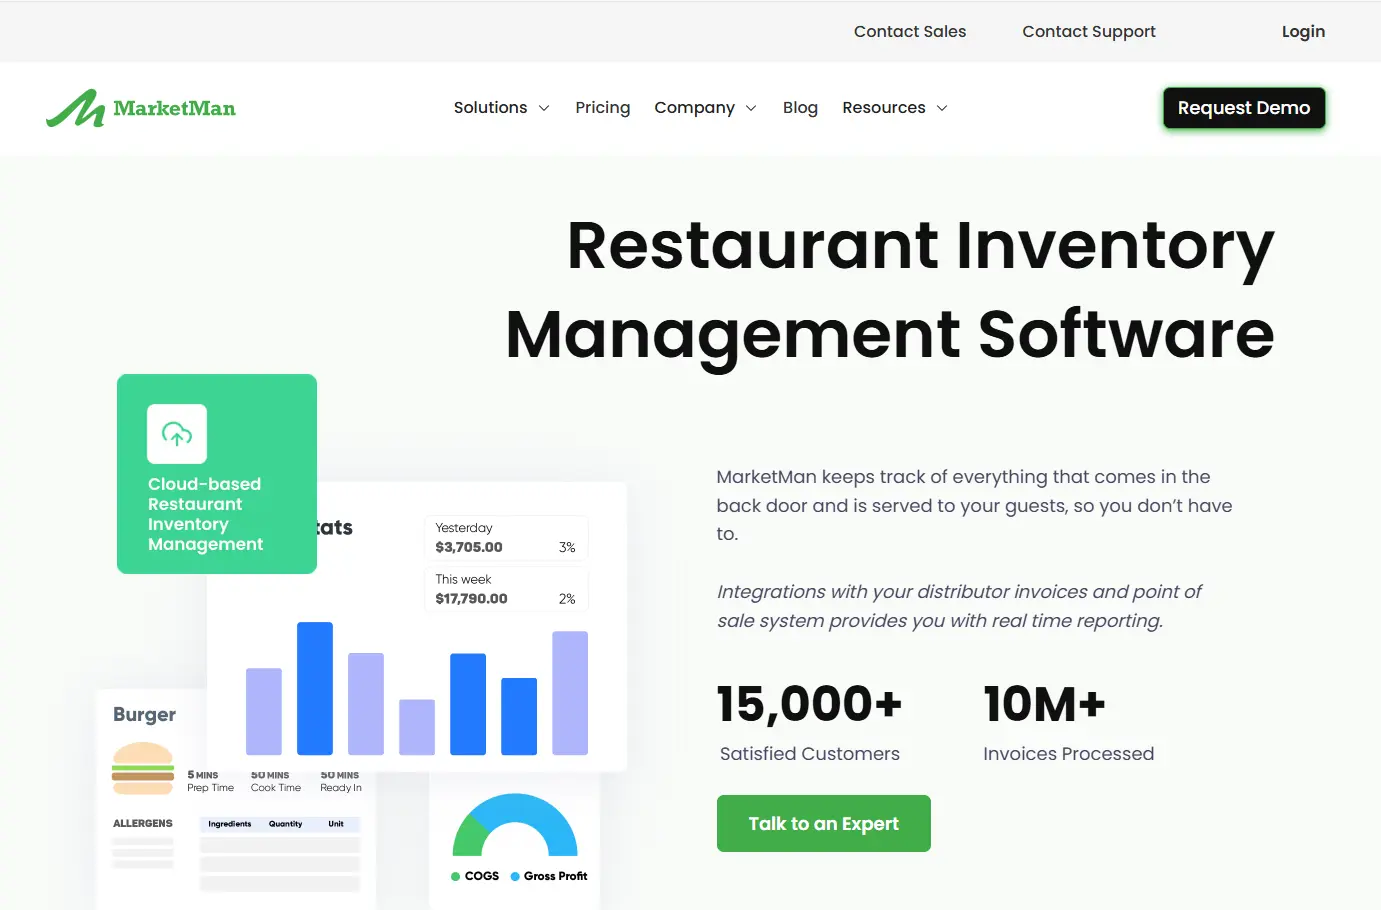The height and width of the screenshot is (910, 1381).
Task: Click the Satisfied Customers label
Action: [x=810, y=754]
